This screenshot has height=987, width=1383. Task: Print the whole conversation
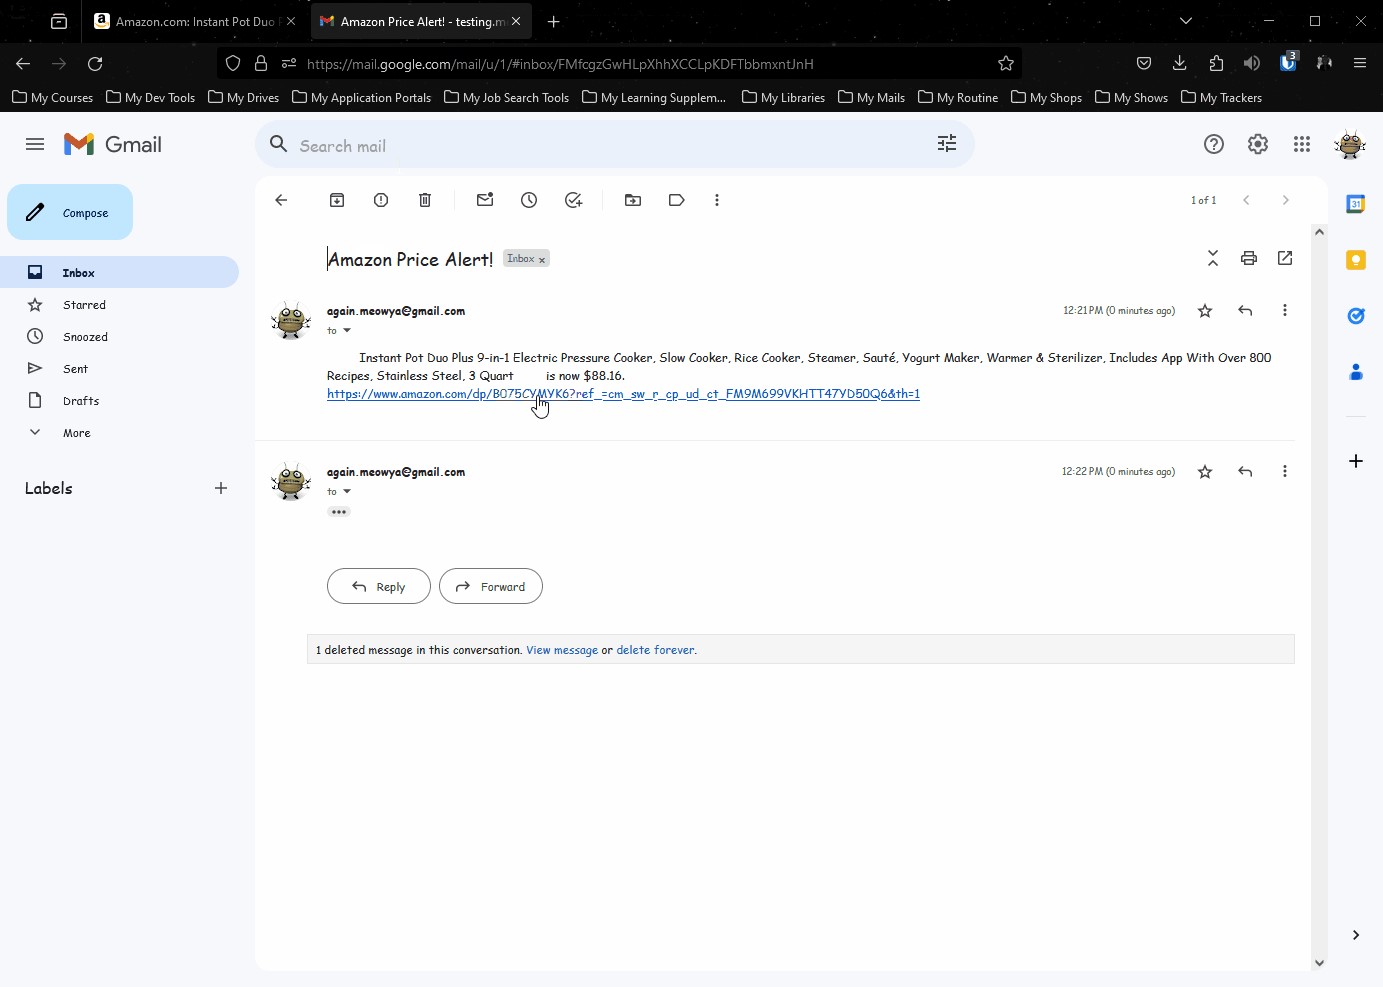pyautogui.click(x=1249, y=258)
